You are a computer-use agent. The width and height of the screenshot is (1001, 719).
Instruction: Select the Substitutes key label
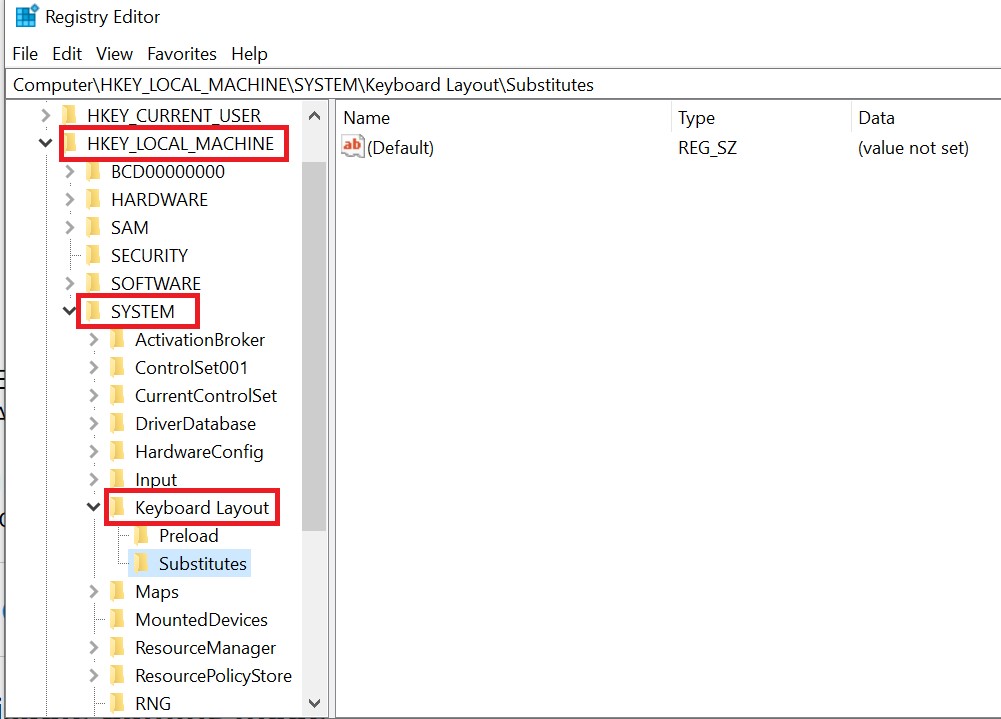point(202,564)
